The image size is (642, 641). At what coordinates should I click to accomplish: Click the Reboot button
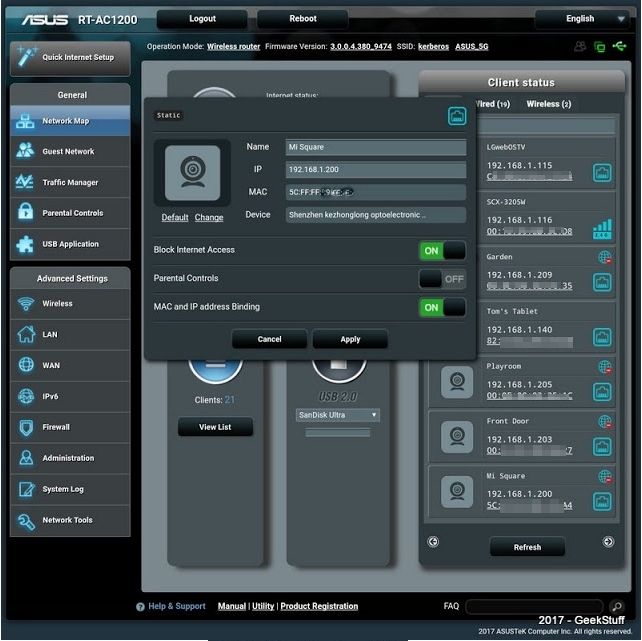(x=303, y=19)
